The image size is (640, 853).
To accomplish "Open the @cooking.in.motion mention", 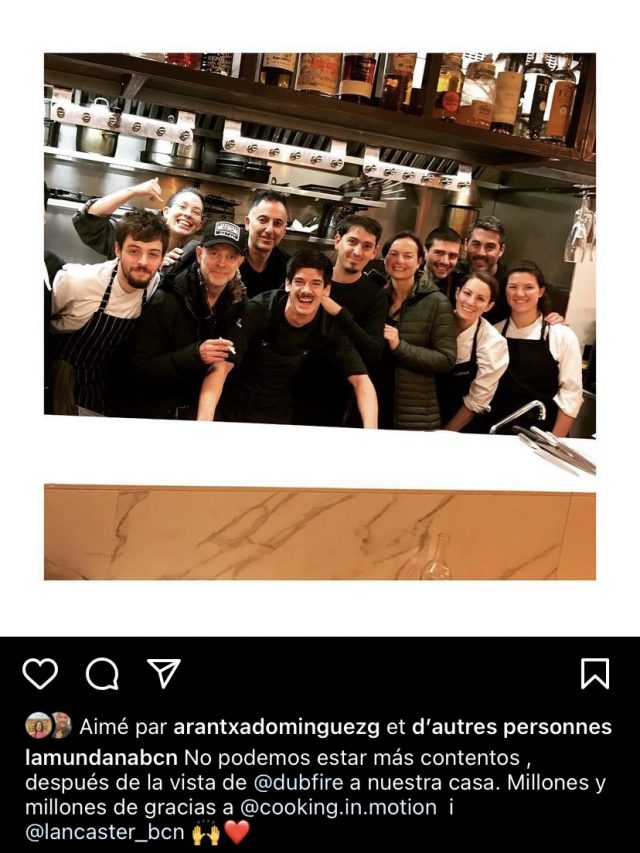I will tap(337, 807).
